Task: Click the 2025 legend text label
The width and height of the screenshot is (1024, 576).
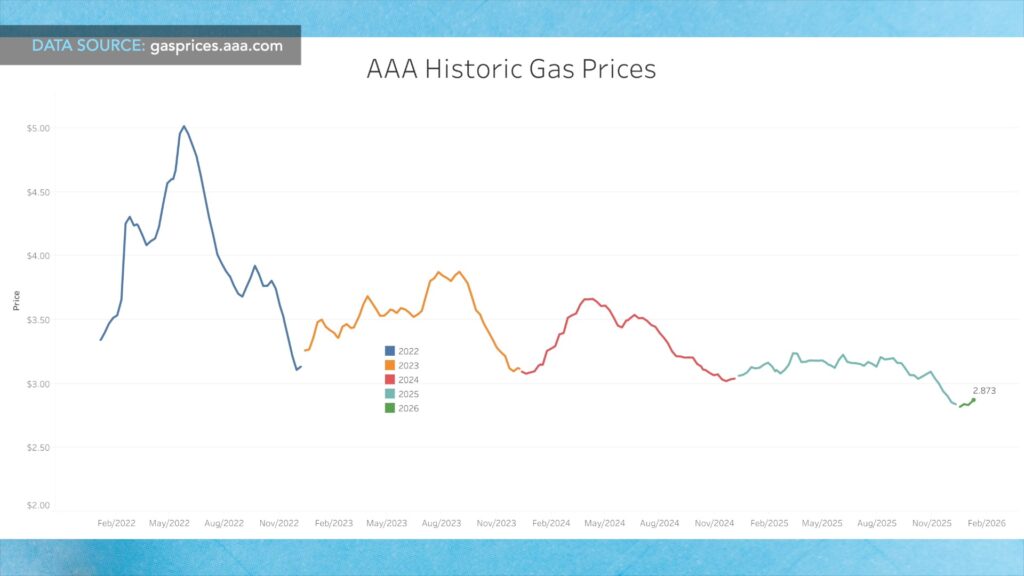Action: pos(409,393)
